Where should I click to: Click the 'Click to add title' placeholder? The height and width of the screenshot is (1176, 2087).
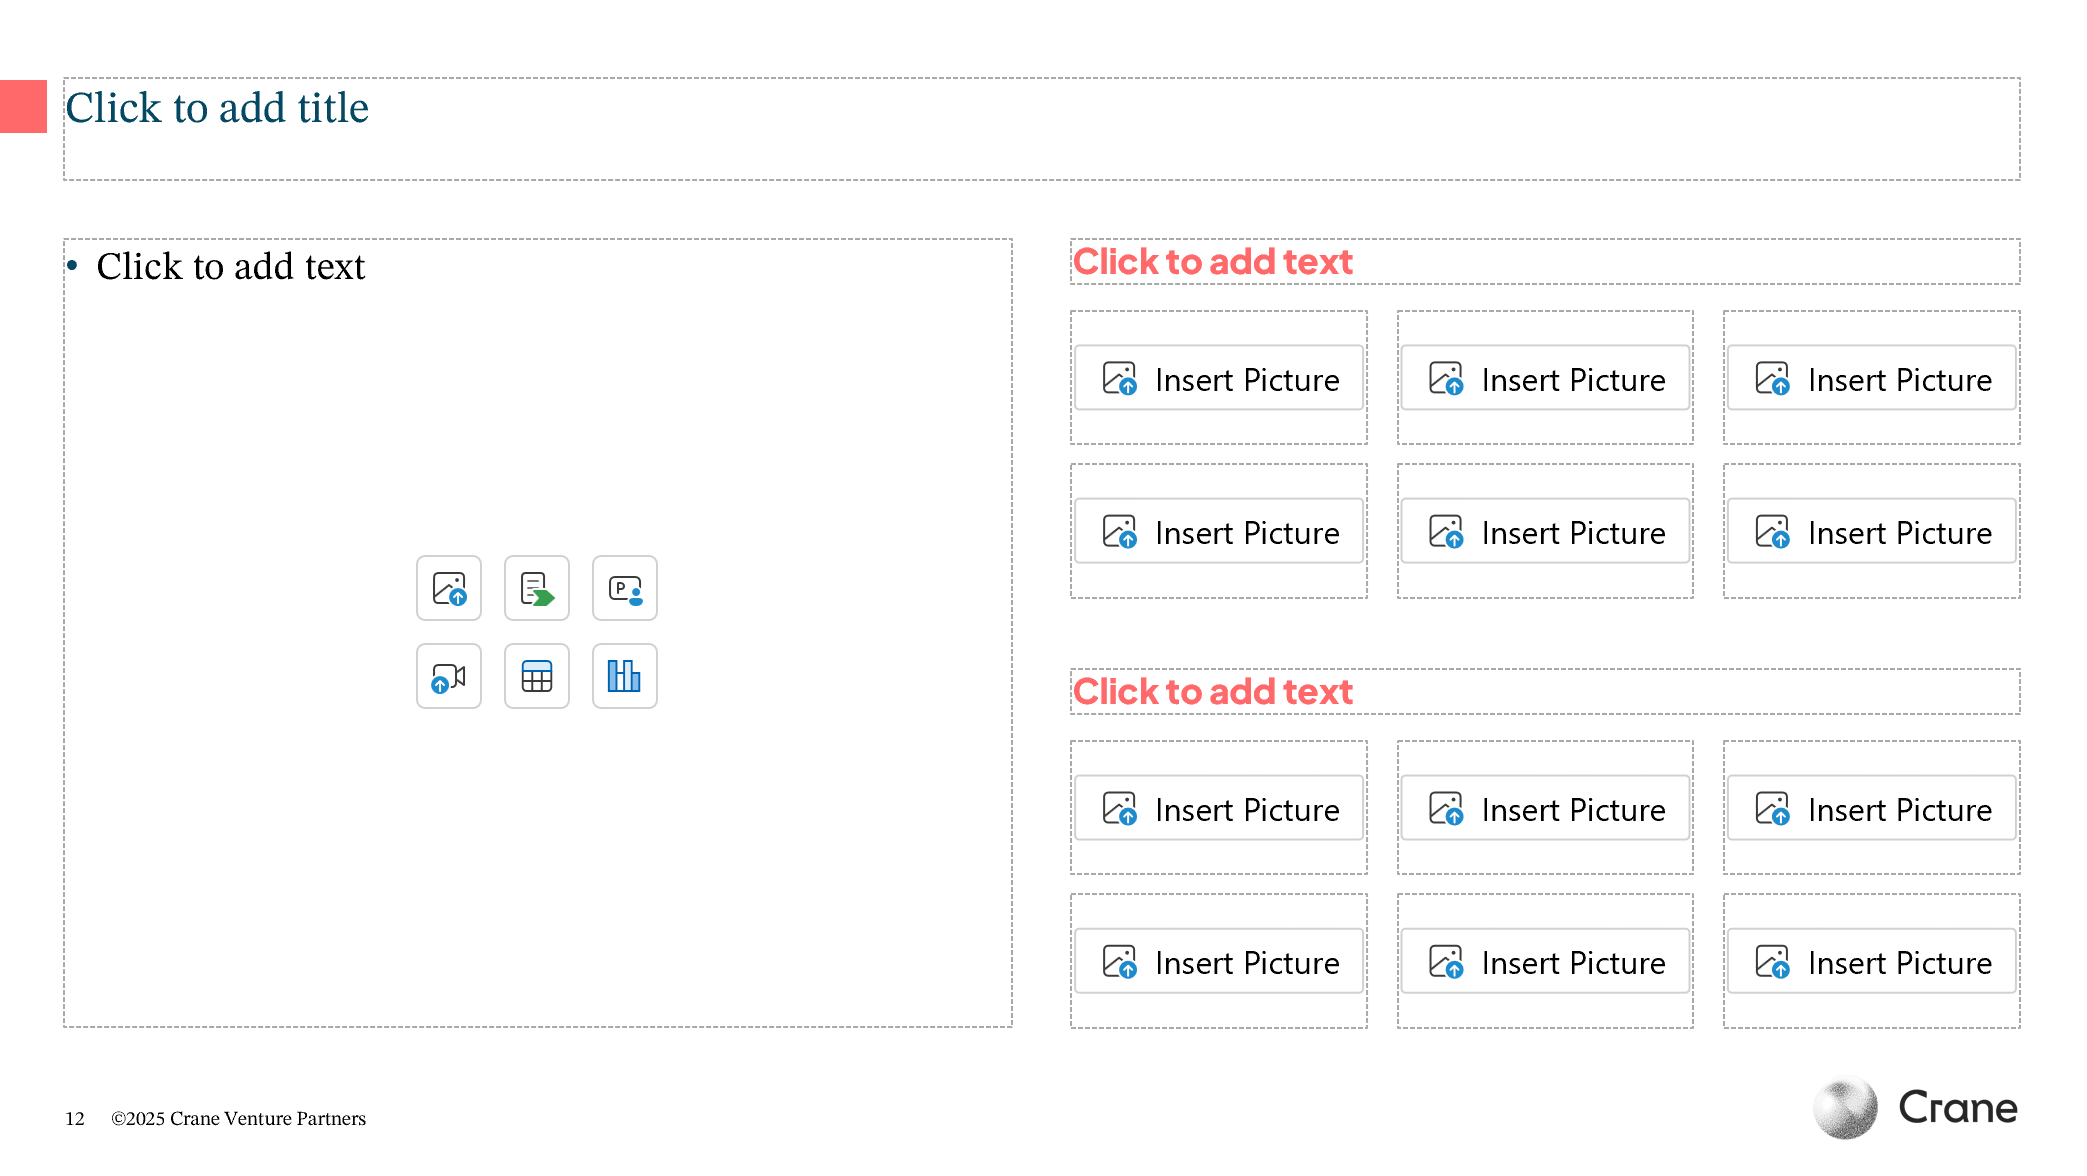pyautogui.click(x=217, y=108)
